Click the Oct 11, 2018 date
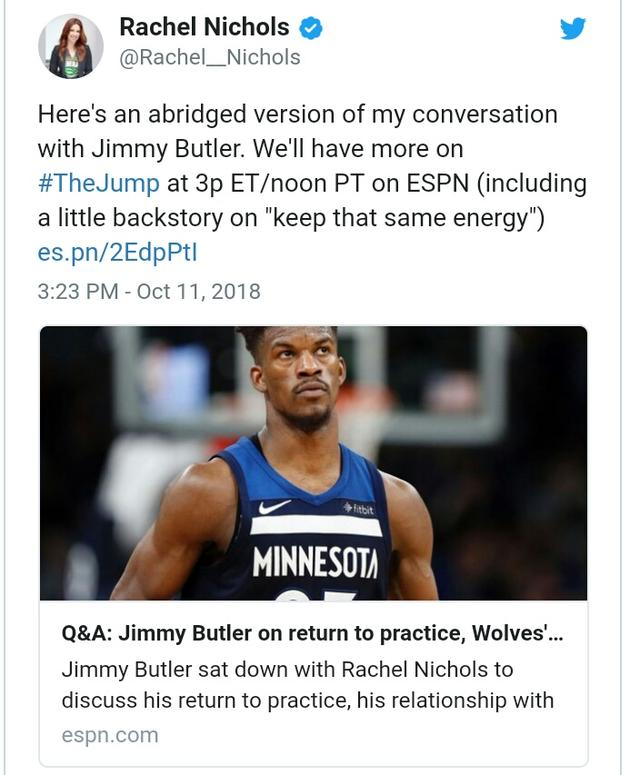The image size is (640, 775). tap(198, 292)
